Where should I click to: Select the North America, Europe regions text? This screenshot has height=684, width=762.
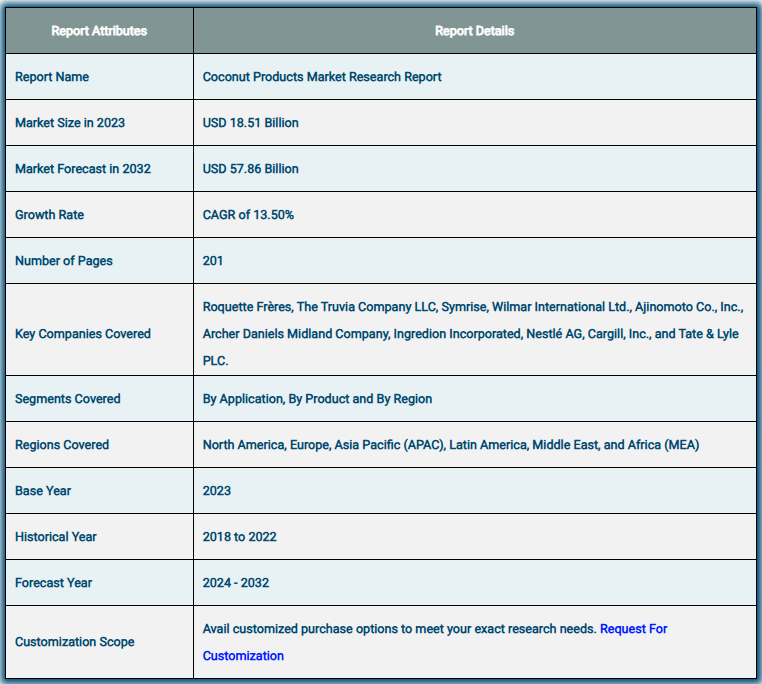click(450, 445)
